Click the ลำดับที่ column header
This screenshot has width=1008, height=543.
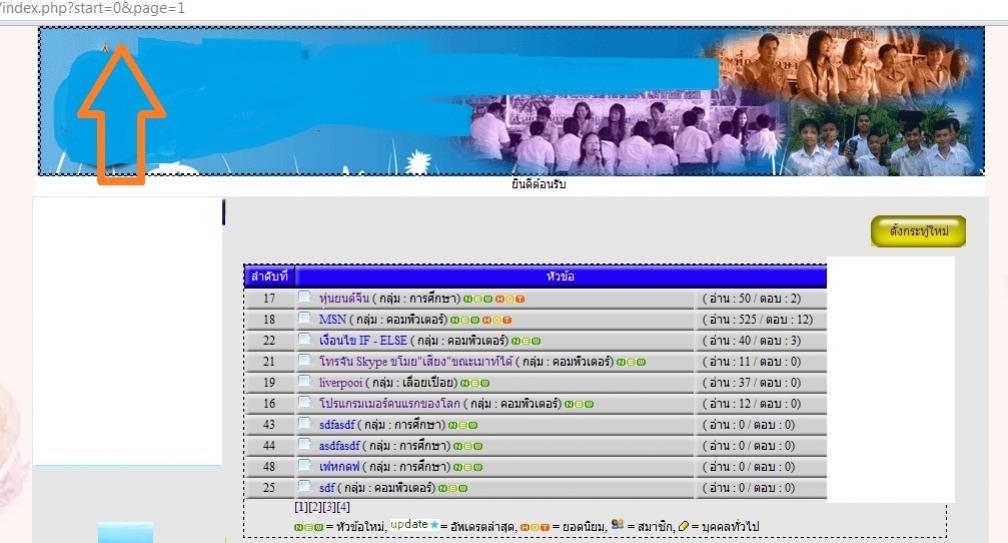tap(269, 276)
